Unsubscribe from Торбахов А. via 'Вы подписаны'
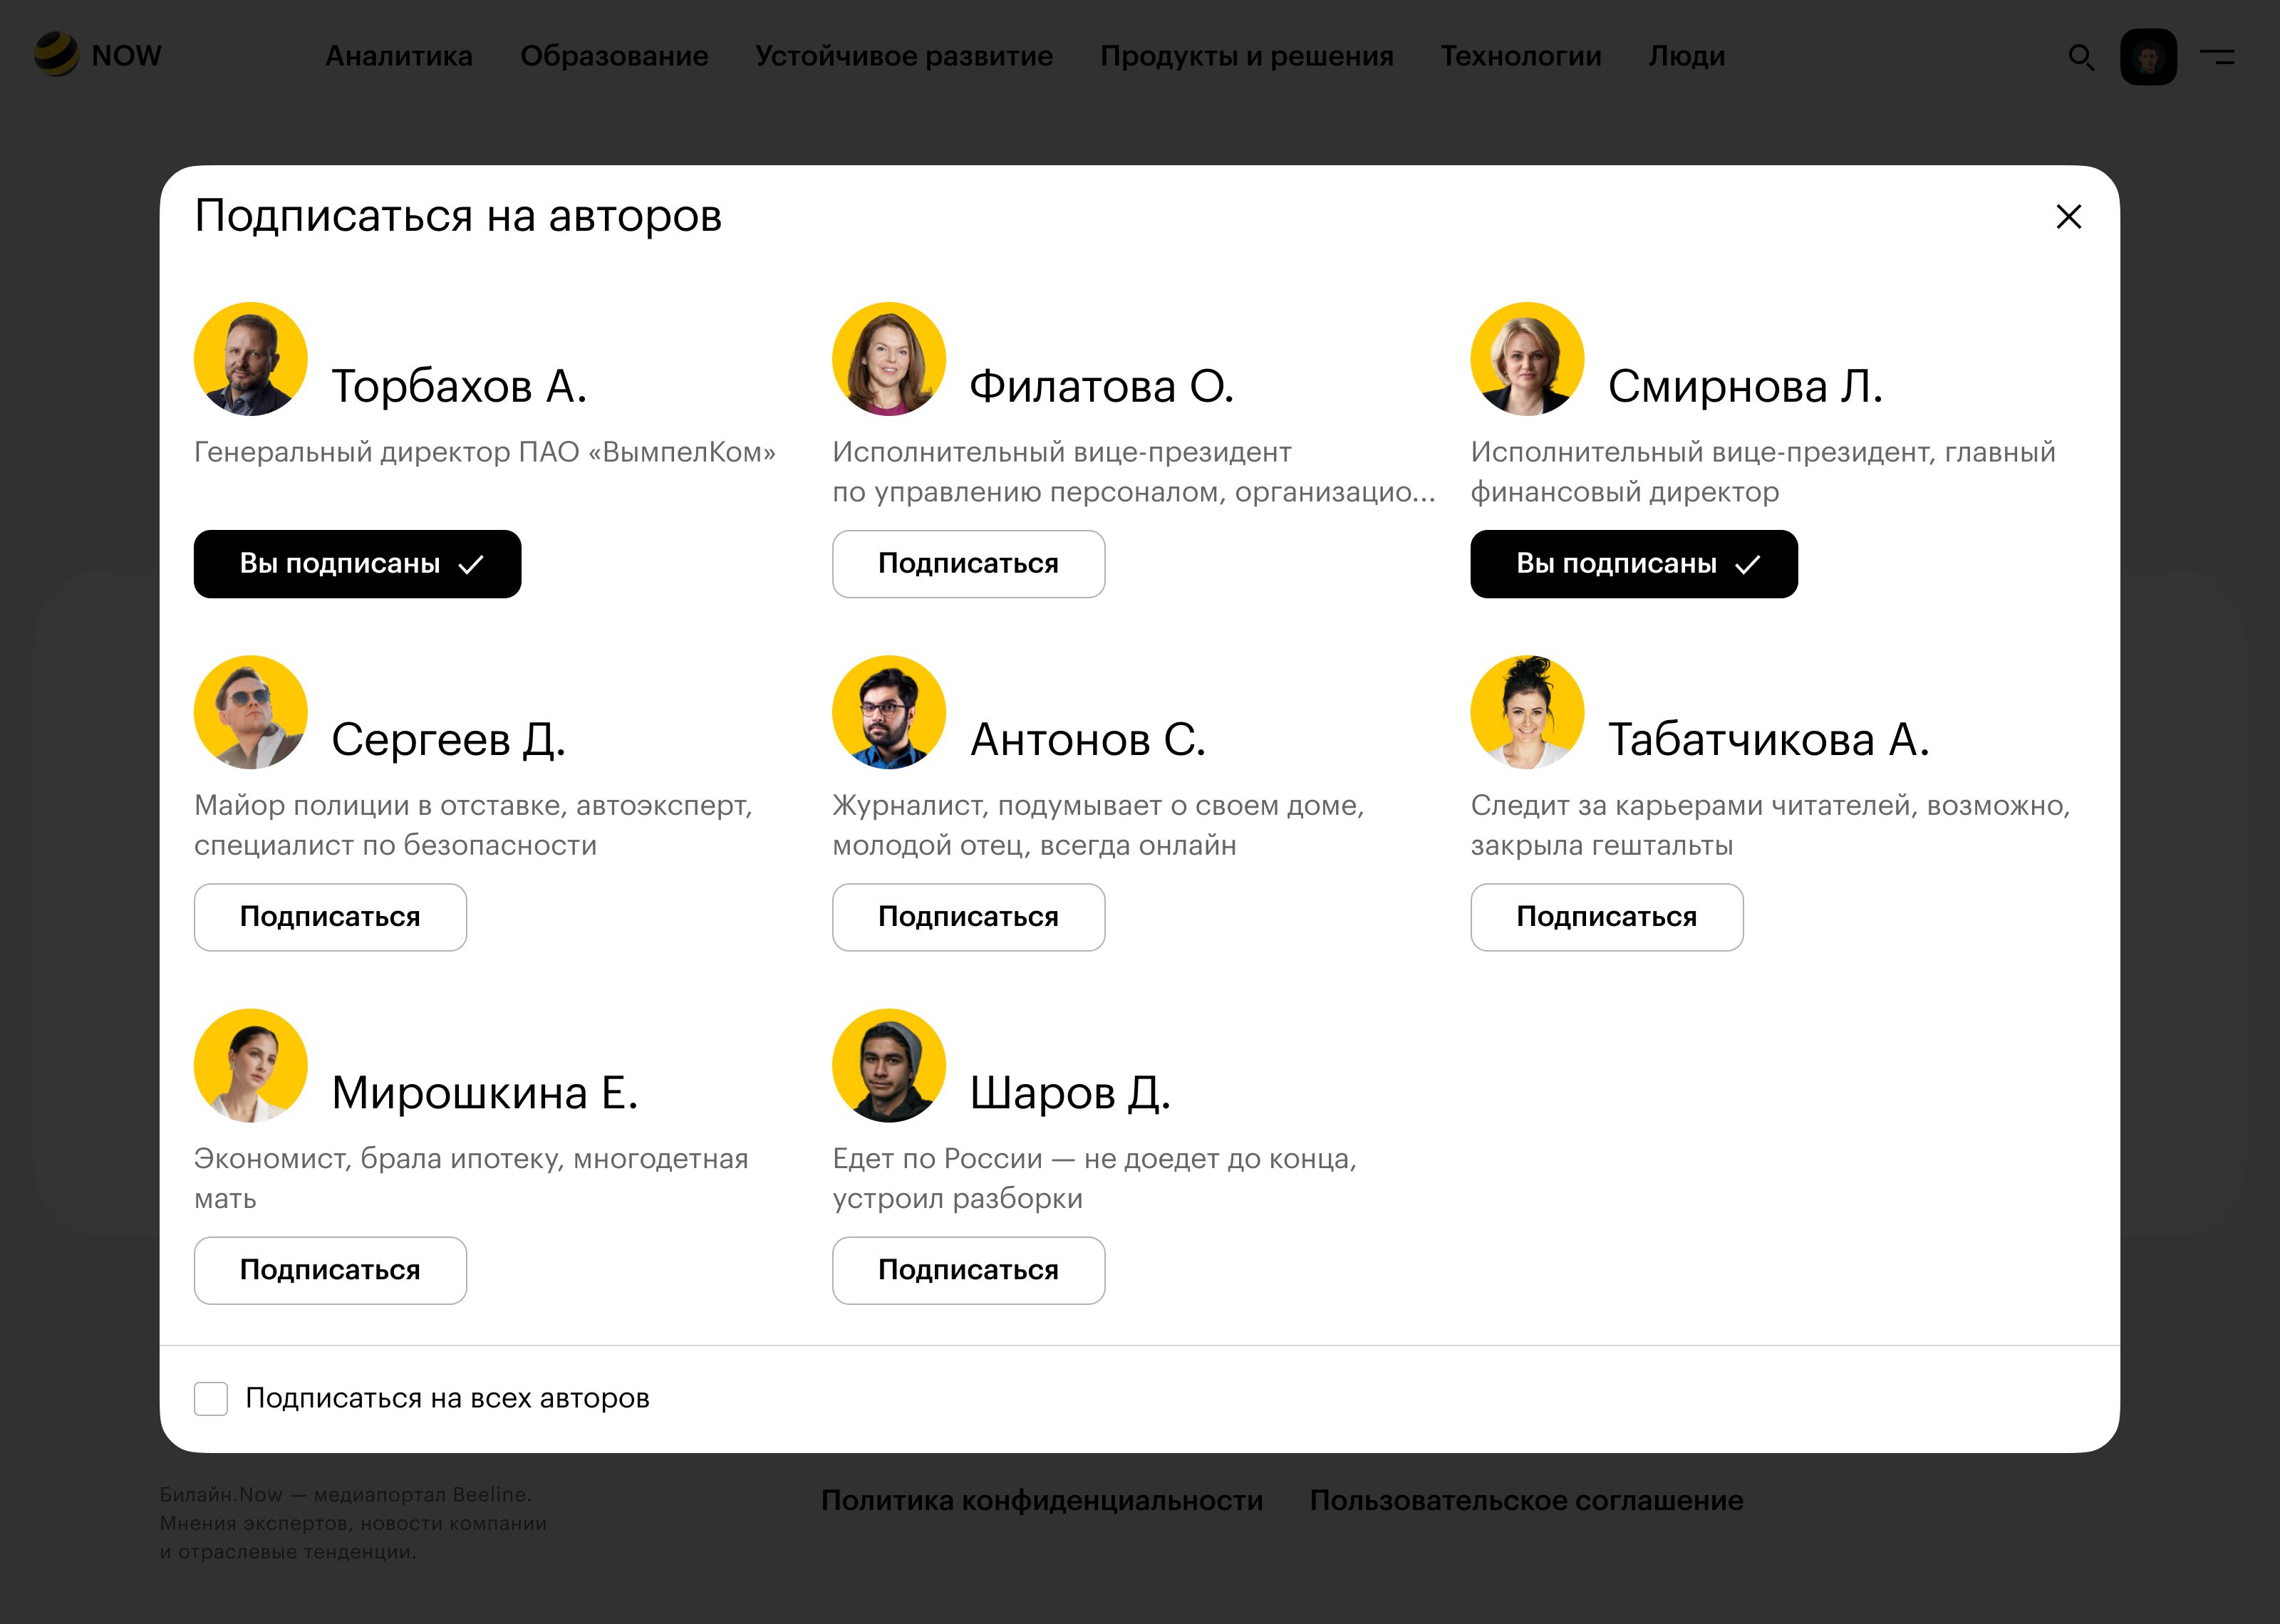The height and width of the screenshot is (1624, 2280). click(357, 564)
